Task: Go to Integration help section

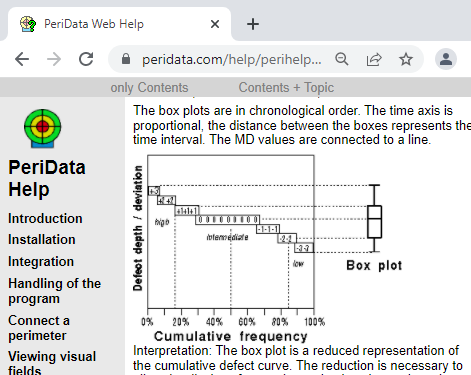Action: point(41,262)
